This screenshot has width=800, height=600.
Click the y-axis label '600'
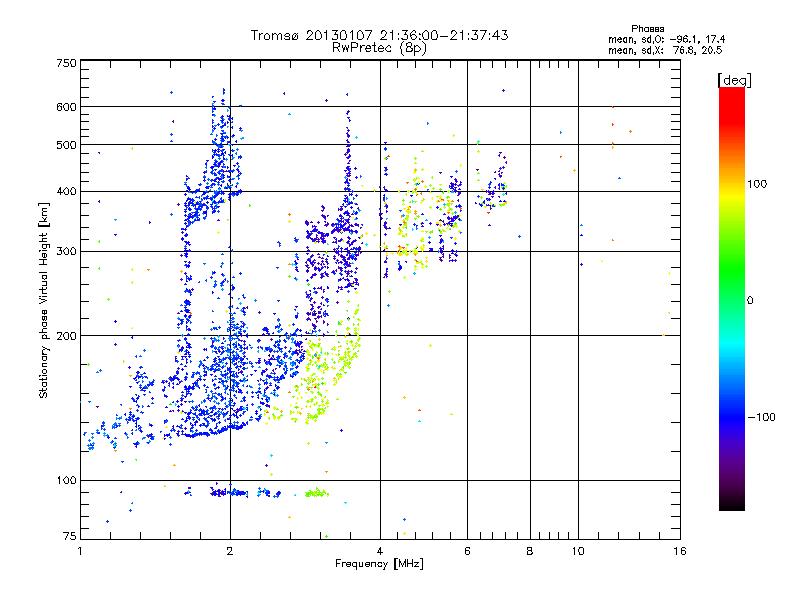(66, 107)
